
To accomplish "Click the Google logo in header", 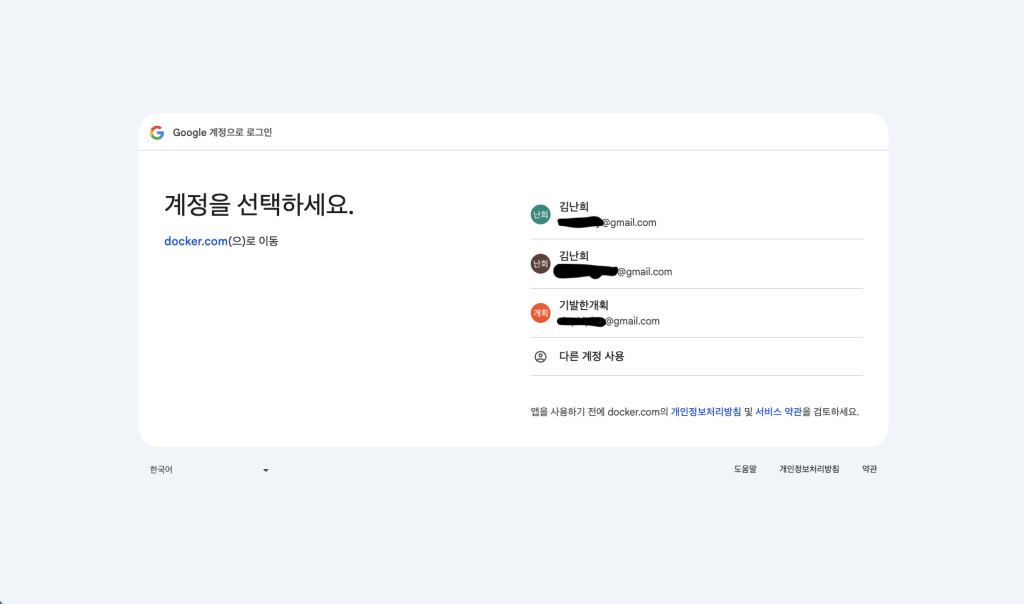I will point(157,133).
